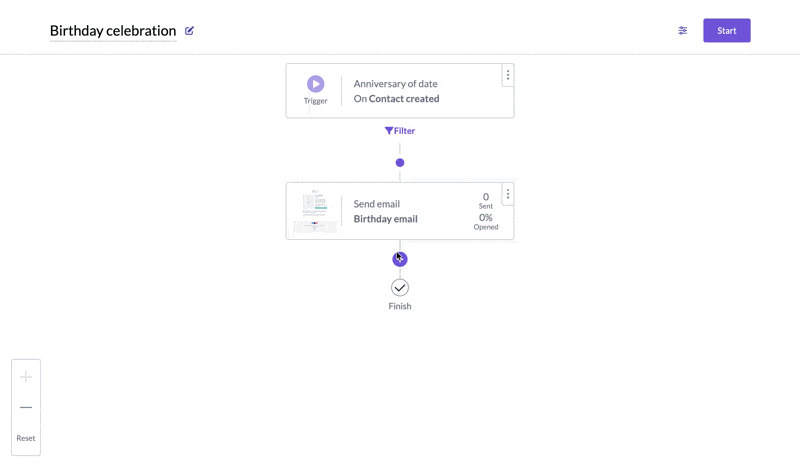Open the trigger card three-dot menu
This screenshot has height=467, width=800.
pos(508,75)
